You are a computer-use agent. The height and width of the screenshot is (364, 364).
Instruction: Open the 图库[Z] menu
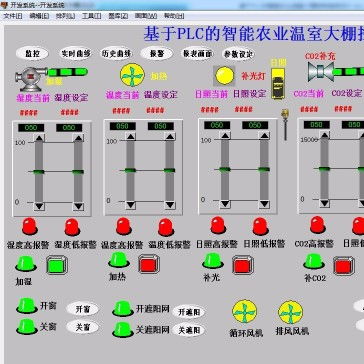tap(118, 16)
